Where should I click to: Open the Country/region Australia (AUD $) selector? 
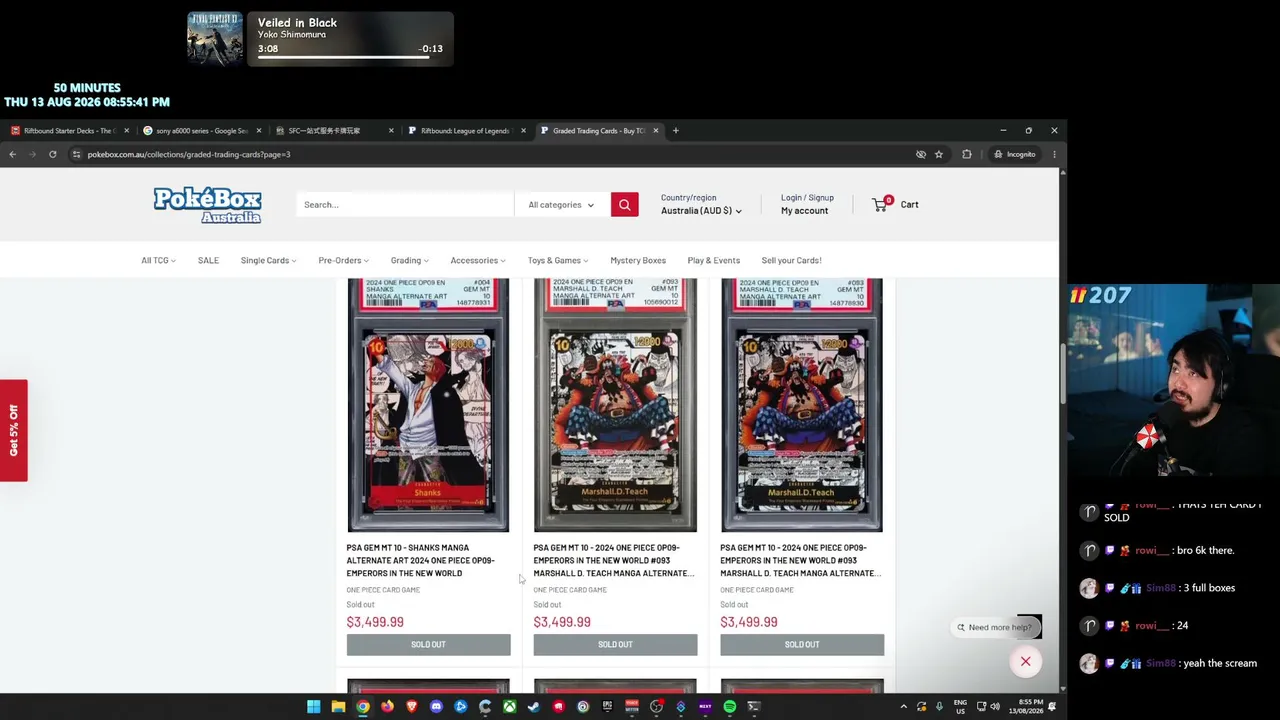coord(701,211)
